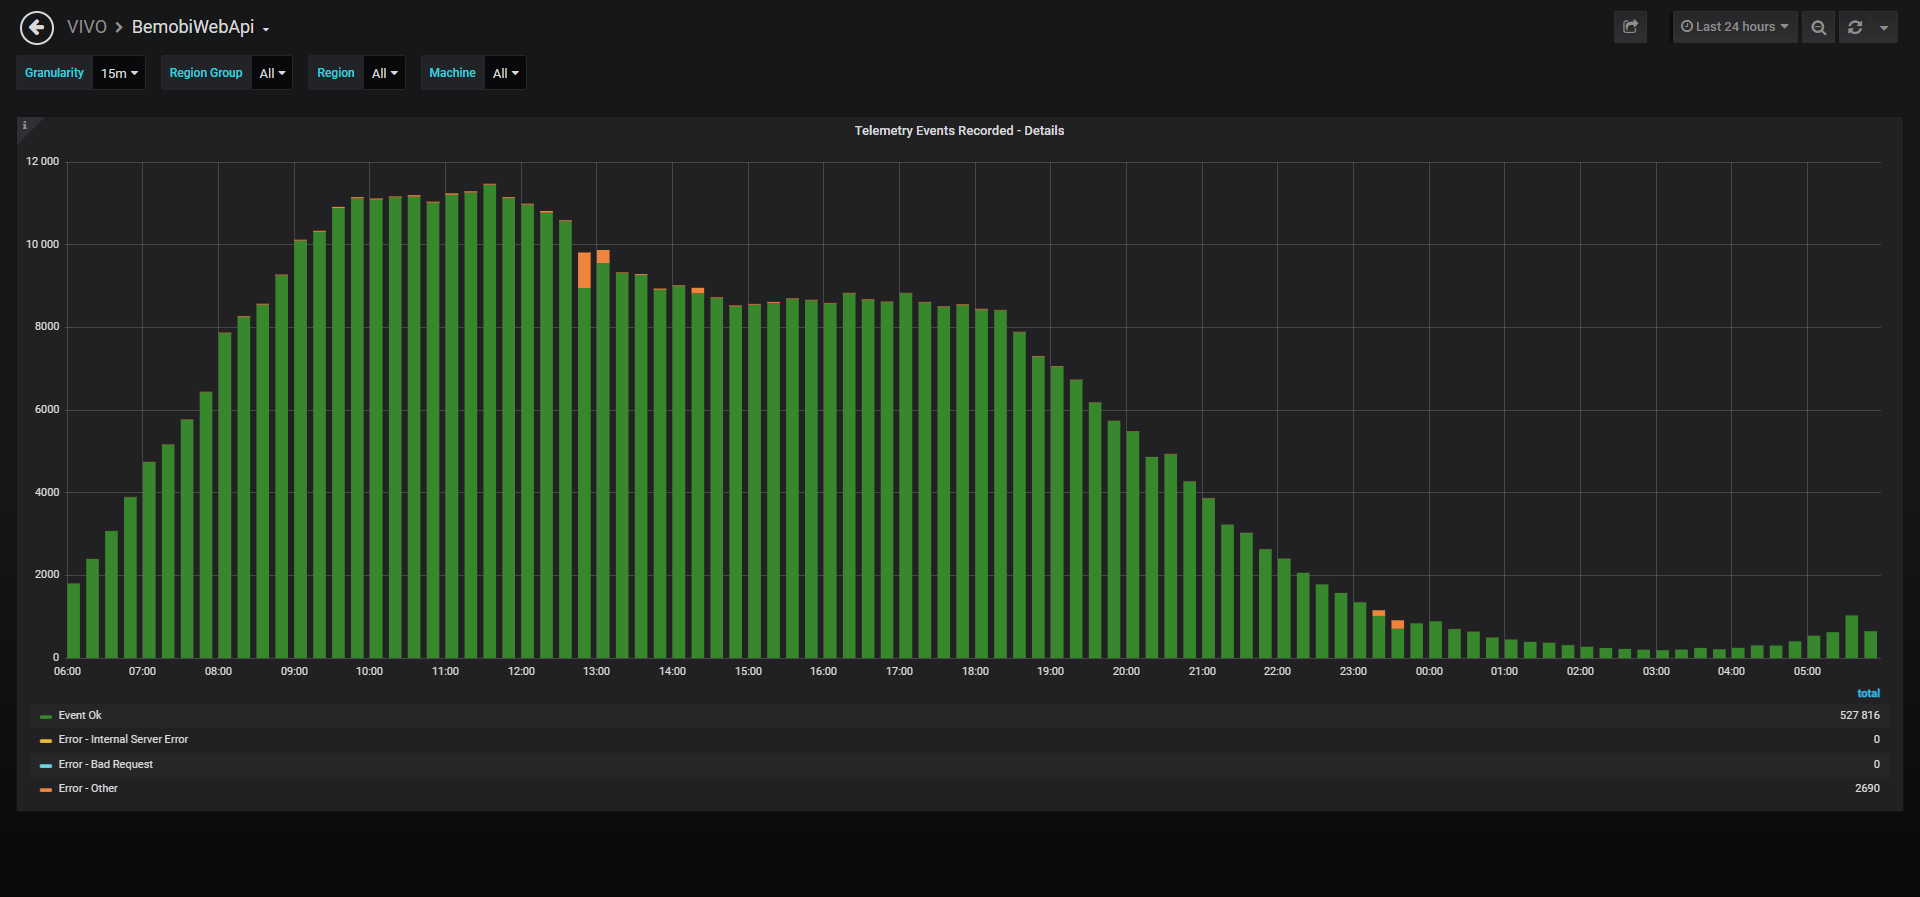
Task: Toggle the Error - Internal Server Error series
Action: 123,740
